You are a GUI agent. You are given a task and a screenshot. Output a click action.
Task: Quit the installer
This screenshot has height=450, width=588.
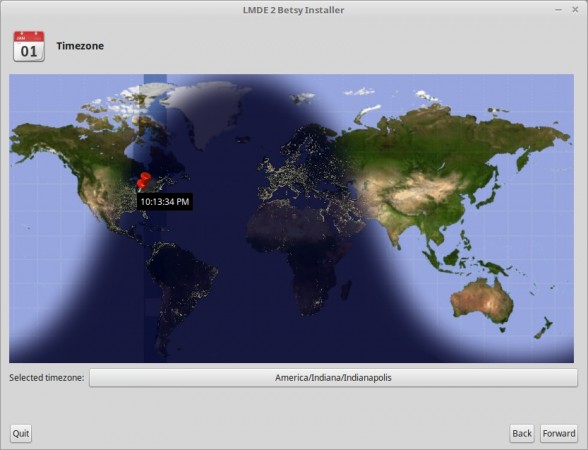21,434
